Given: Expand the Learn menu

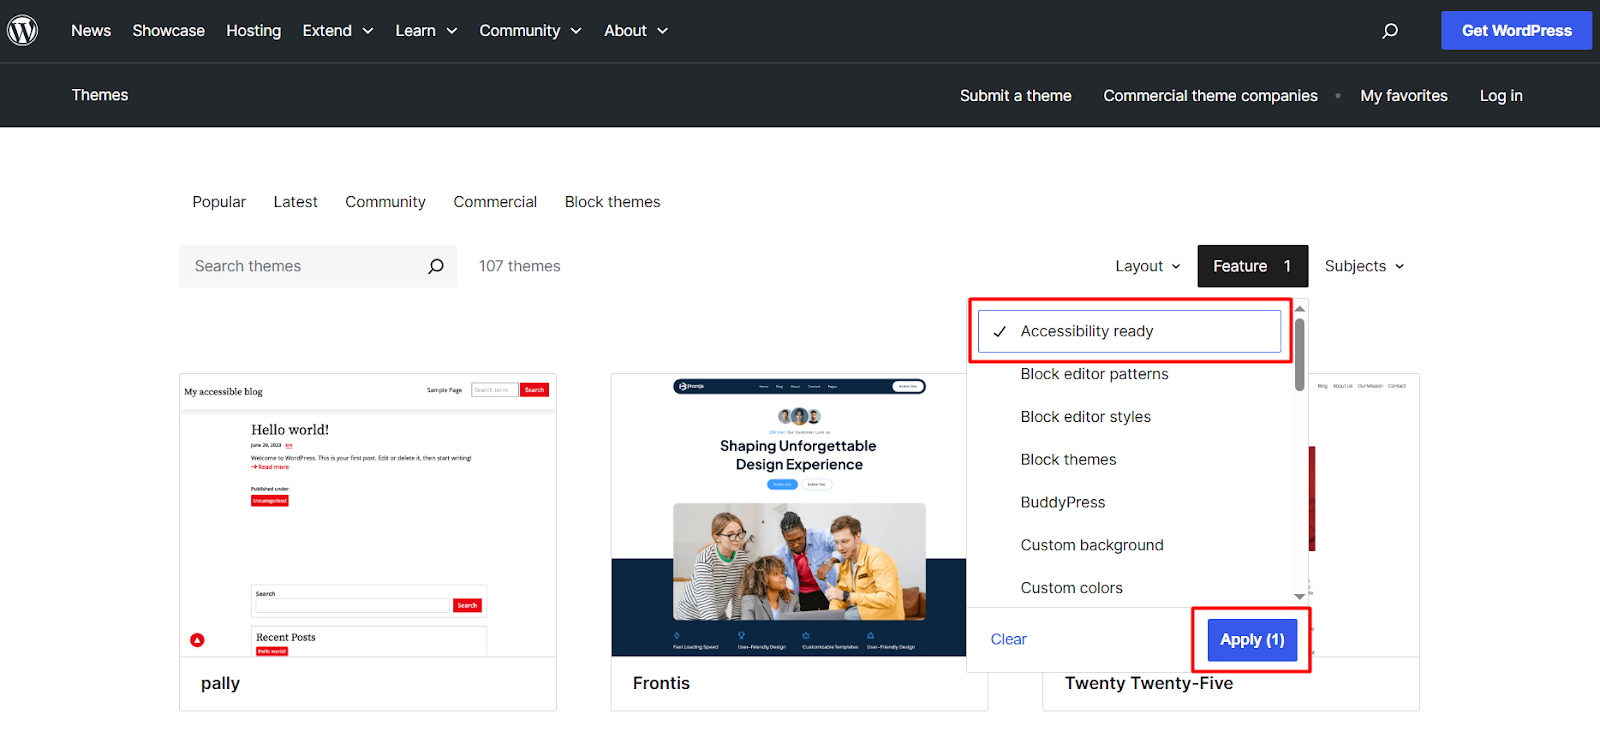Looking at the screenshot, I should [426, 31].
